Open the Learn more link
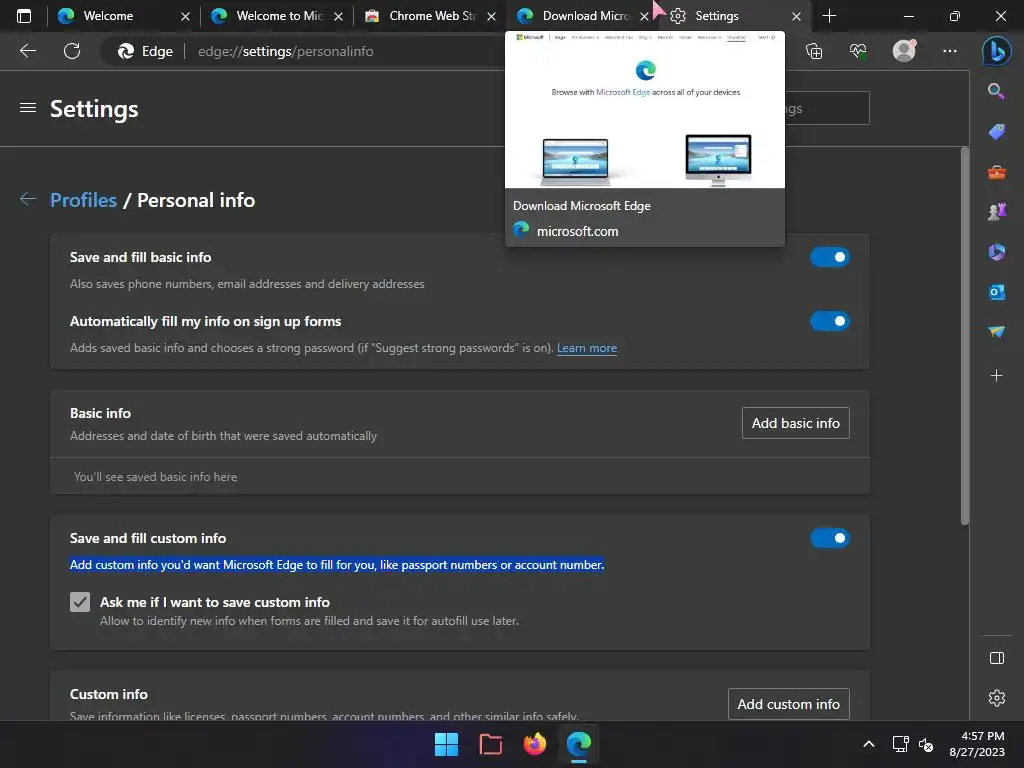 click(x=586, y=348)
